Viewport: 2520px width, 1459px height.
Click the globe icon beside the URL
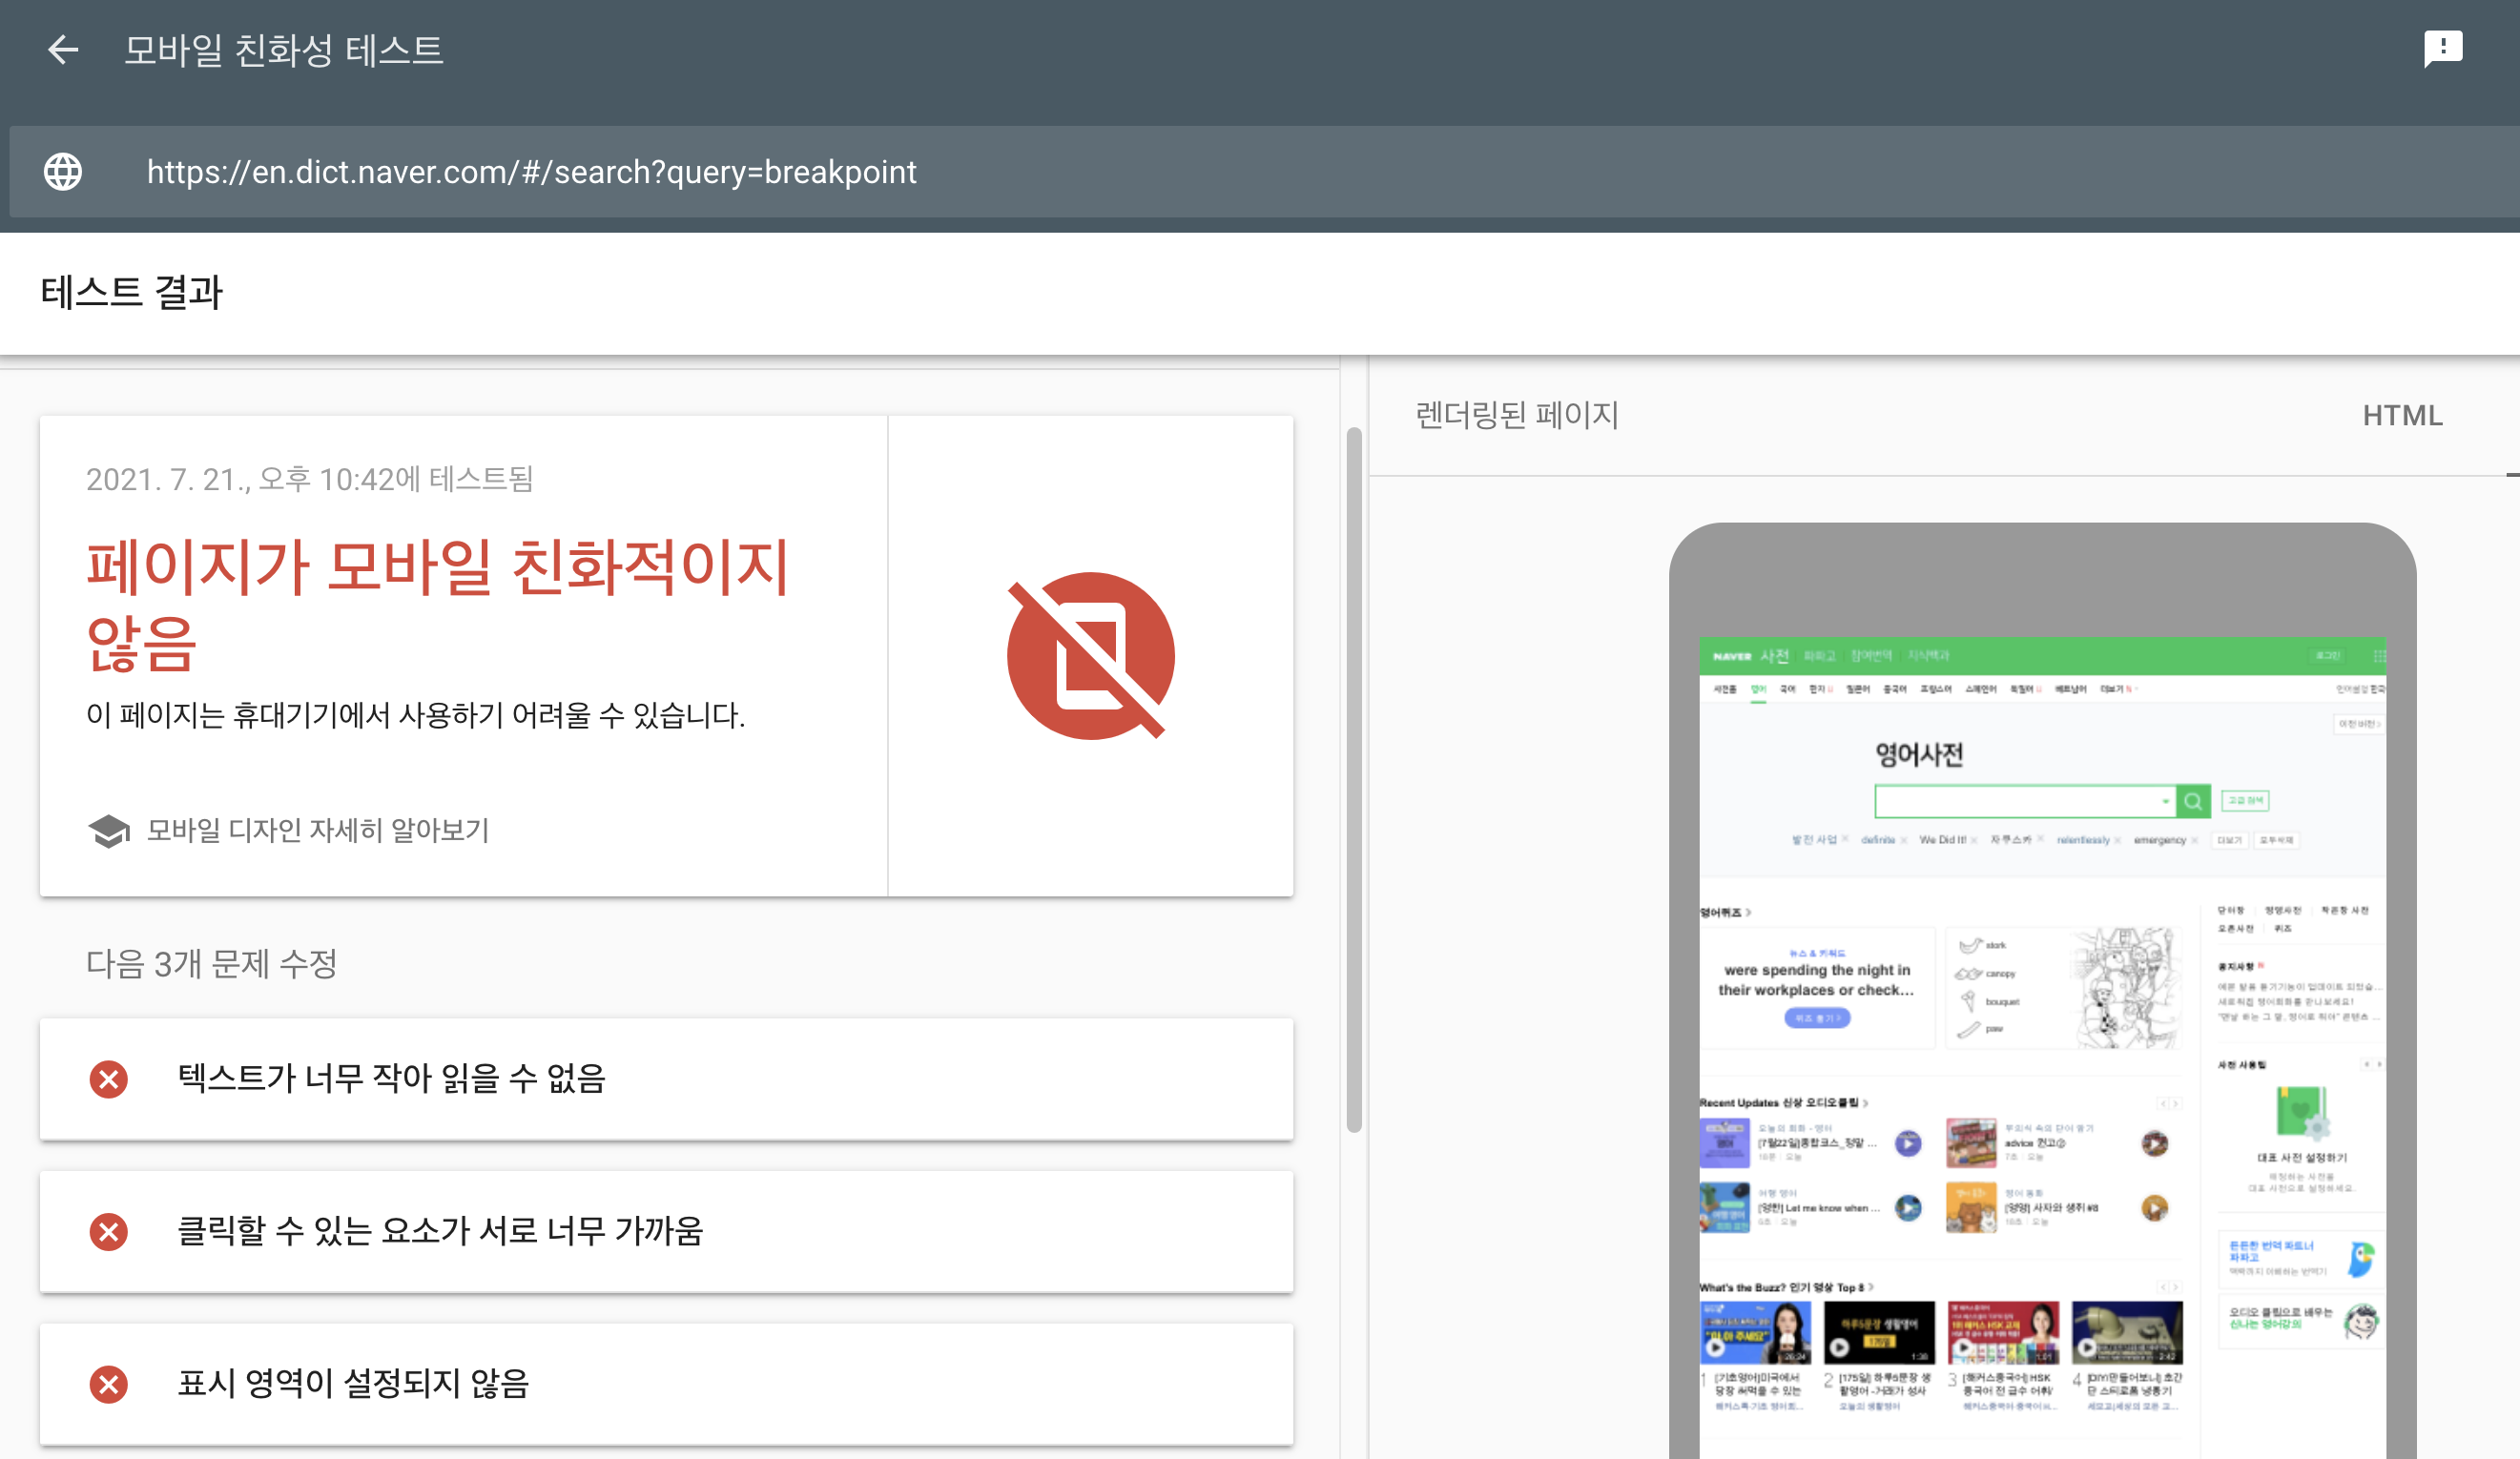point(63,172)
